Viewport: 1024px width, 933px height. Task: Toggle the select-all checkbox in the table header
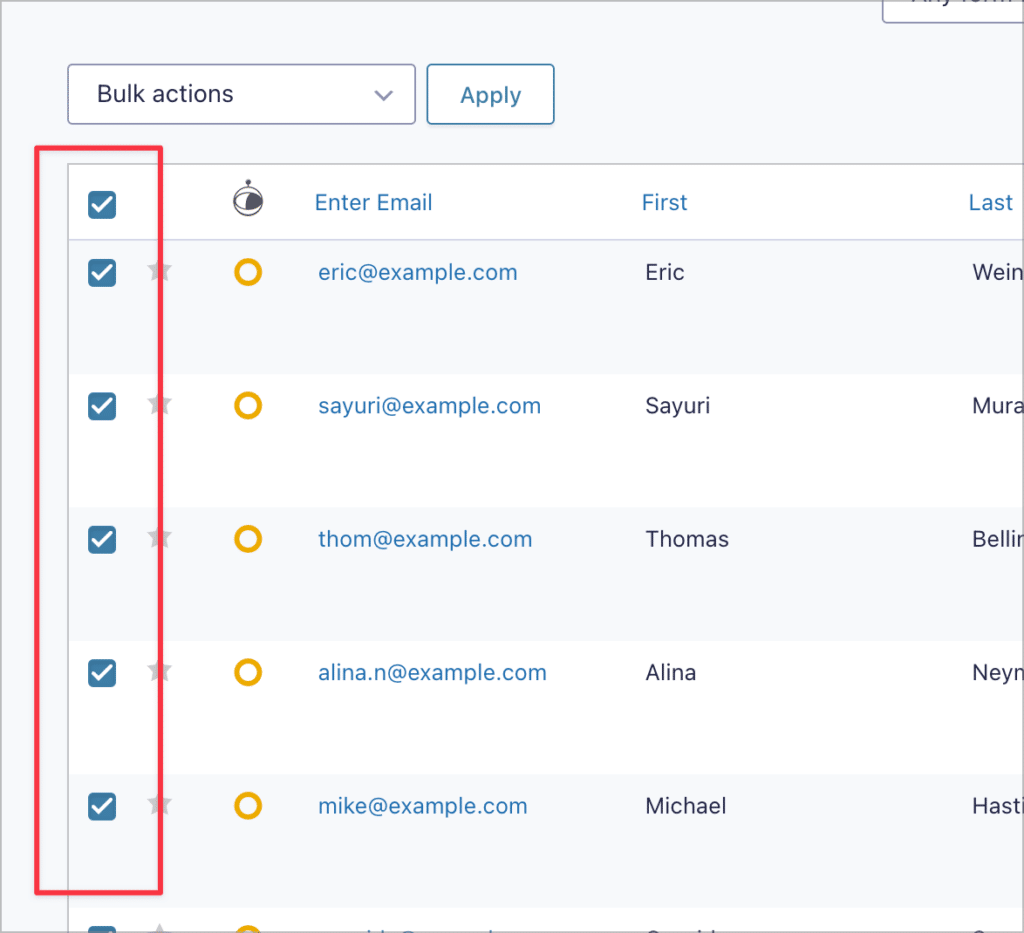[x=102, y=204]
